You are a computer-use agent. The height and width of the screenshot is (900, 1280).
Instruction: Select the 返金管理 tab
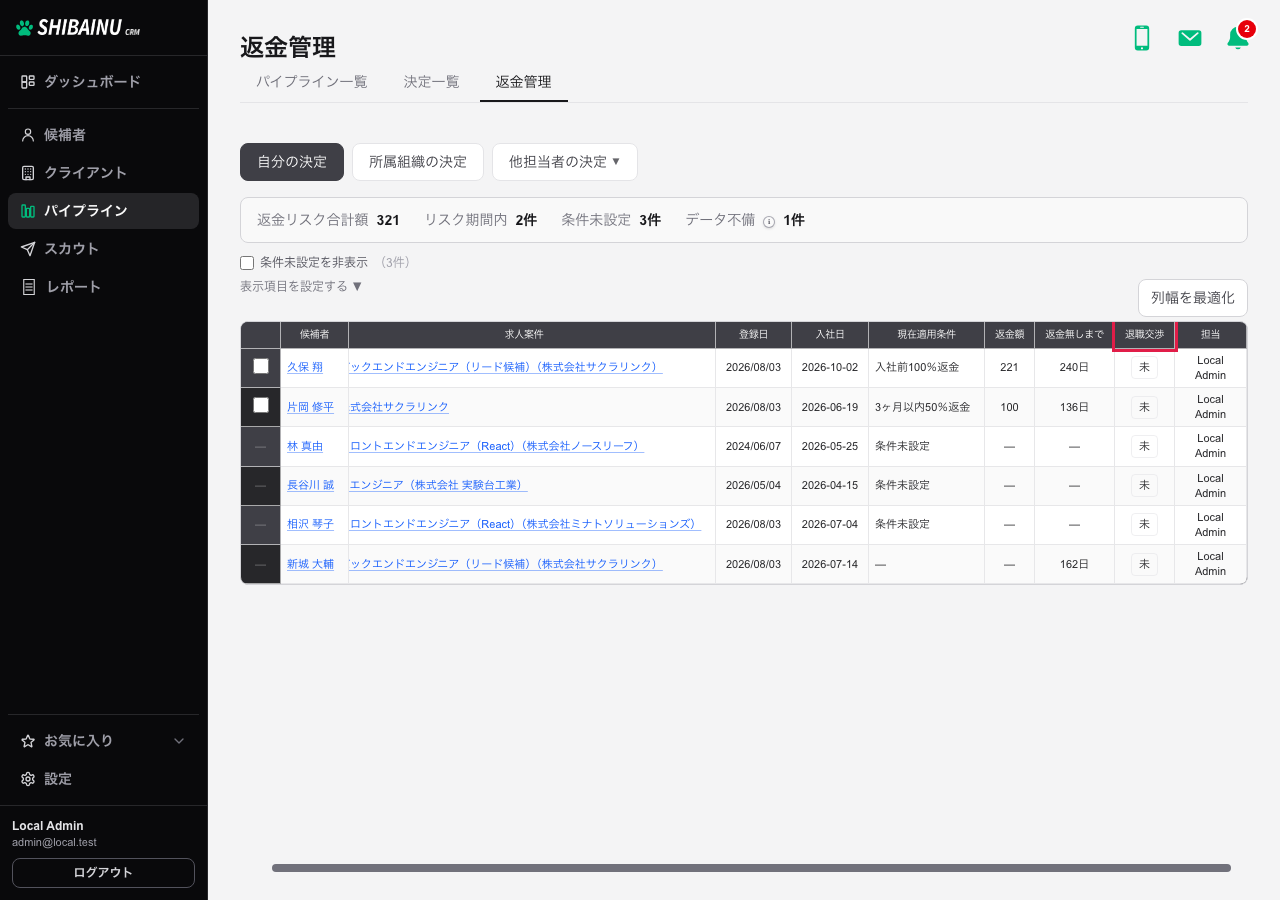(524, 82)
